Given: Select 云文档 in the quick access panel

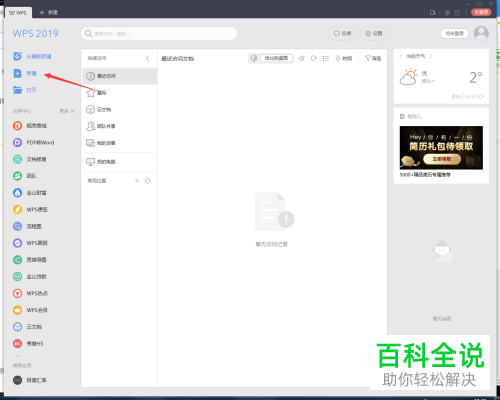Looking at the screenshot, I should 119,109.
